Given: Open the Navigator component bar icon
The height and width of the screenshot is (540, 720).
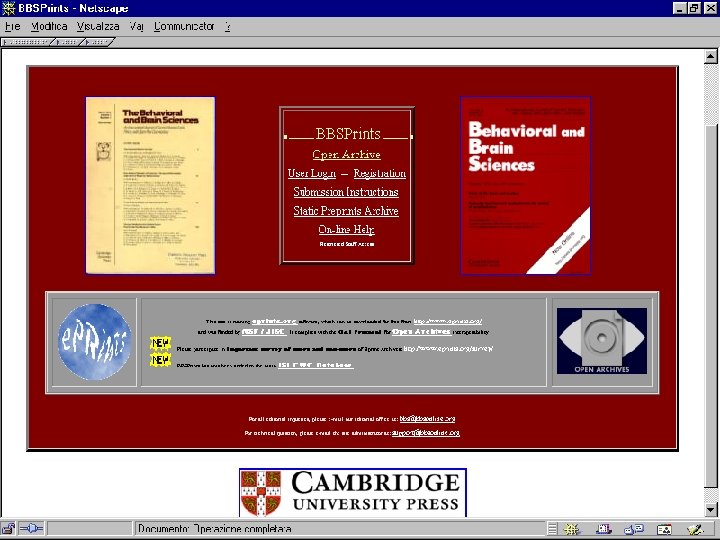Looking at the screenshot, I should pos(572,529).
